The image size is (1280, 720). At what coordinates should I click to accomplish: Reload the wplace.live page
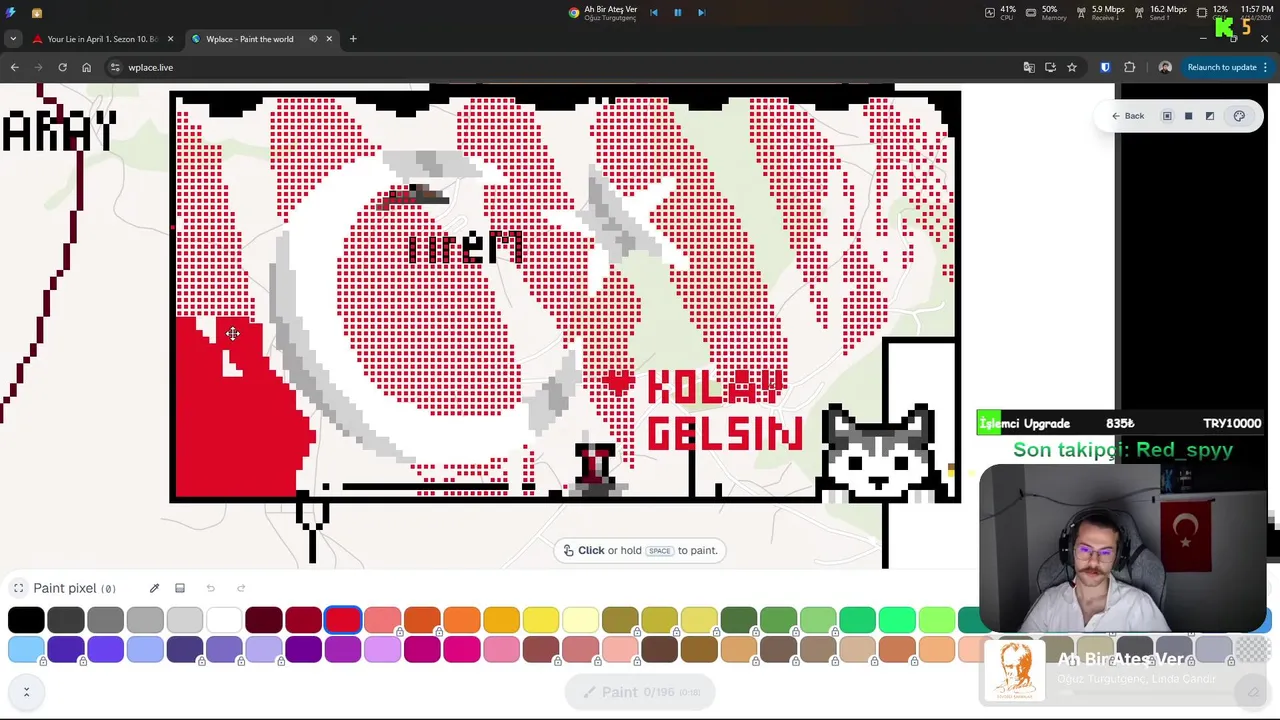click(x=62, y=67)
